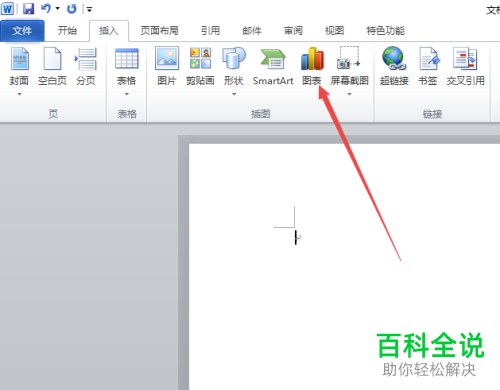This screenshot has width=500, height=390.
Task: Open the undo history dropdown arrow
Action: point(58,9)
